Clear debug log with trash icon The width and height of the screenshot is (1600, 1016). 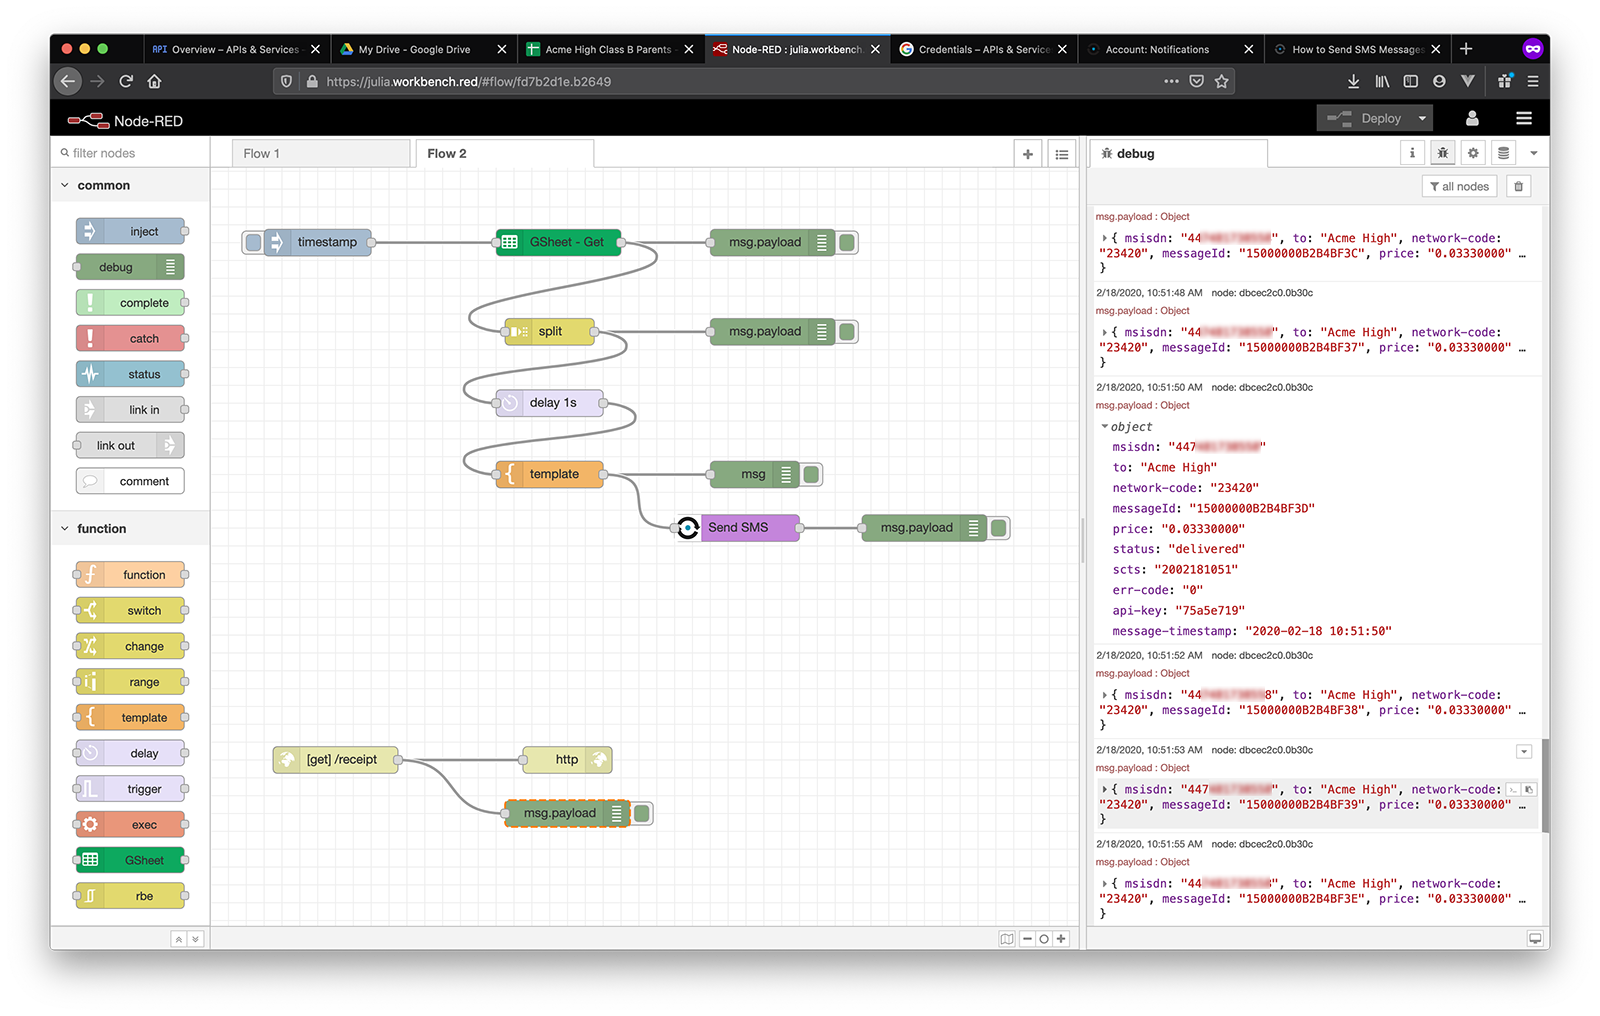1518,186
